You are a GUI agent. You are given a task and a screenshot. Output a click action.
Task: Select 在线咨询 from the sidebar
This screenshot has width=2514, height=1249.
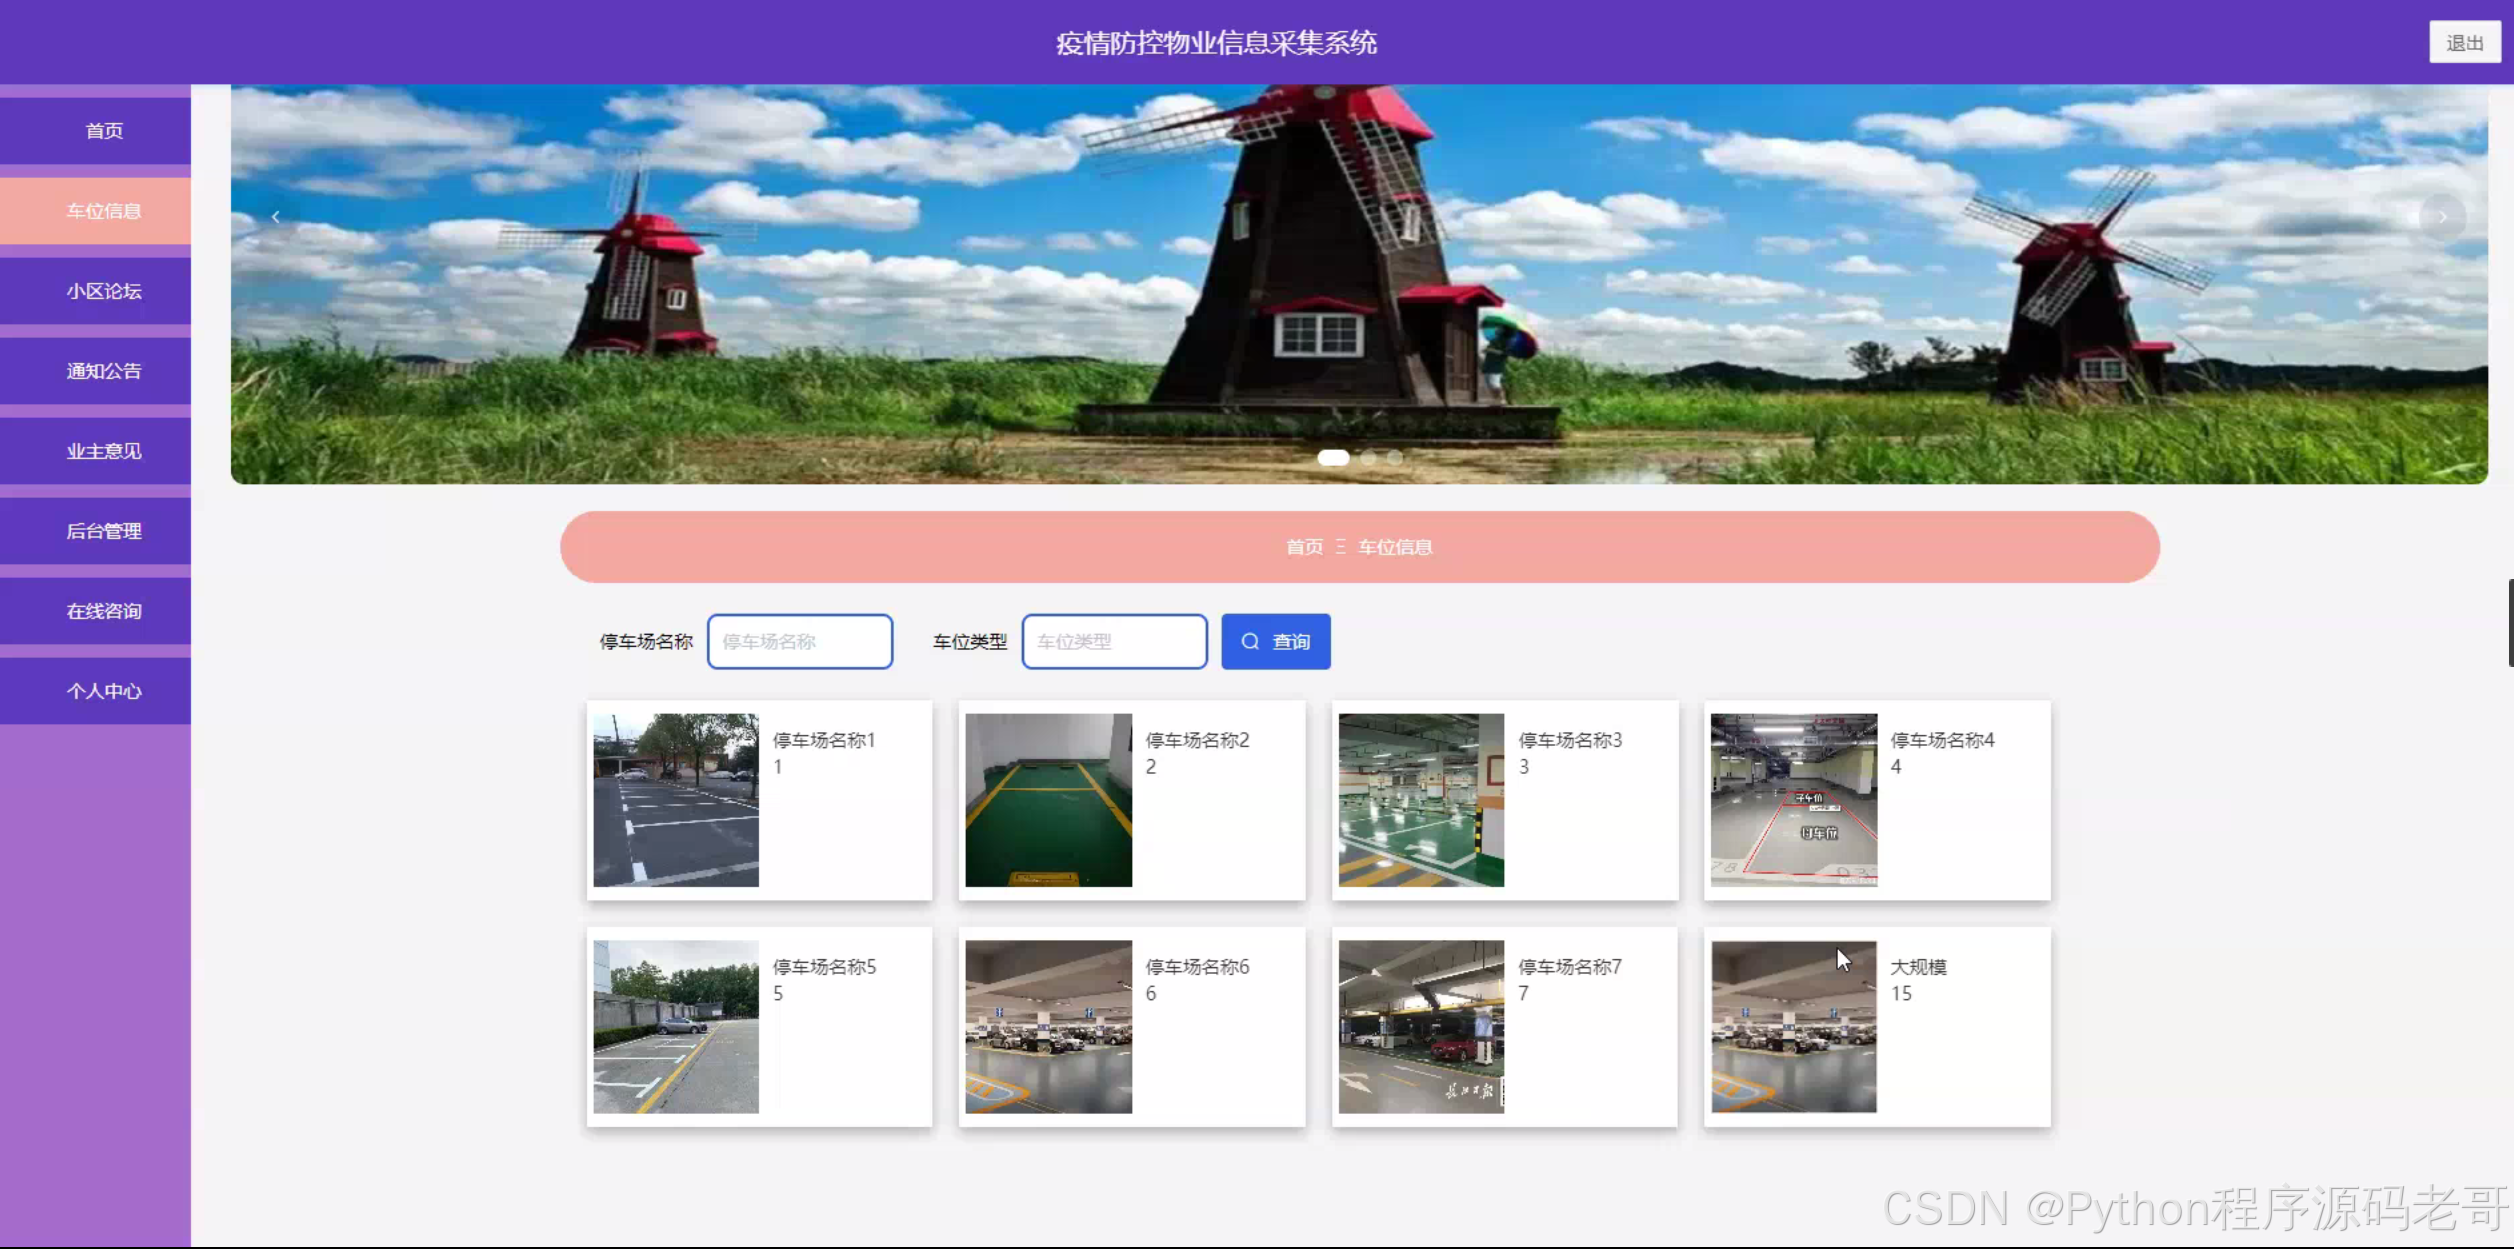[x=104, y=611]
